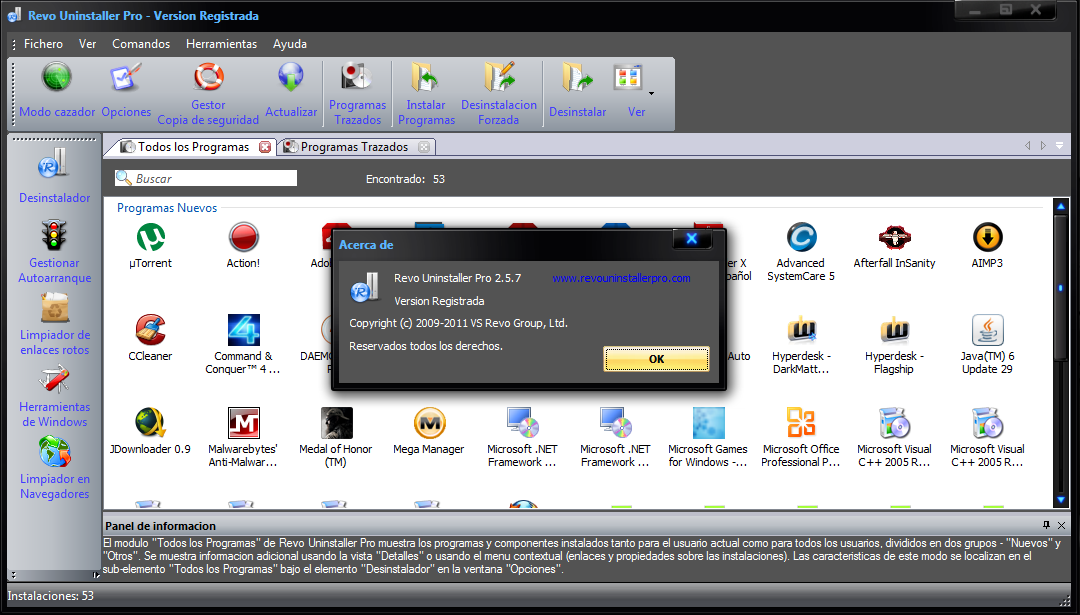Open Gestor Copia de seguridad

click(x=208, y=94)
